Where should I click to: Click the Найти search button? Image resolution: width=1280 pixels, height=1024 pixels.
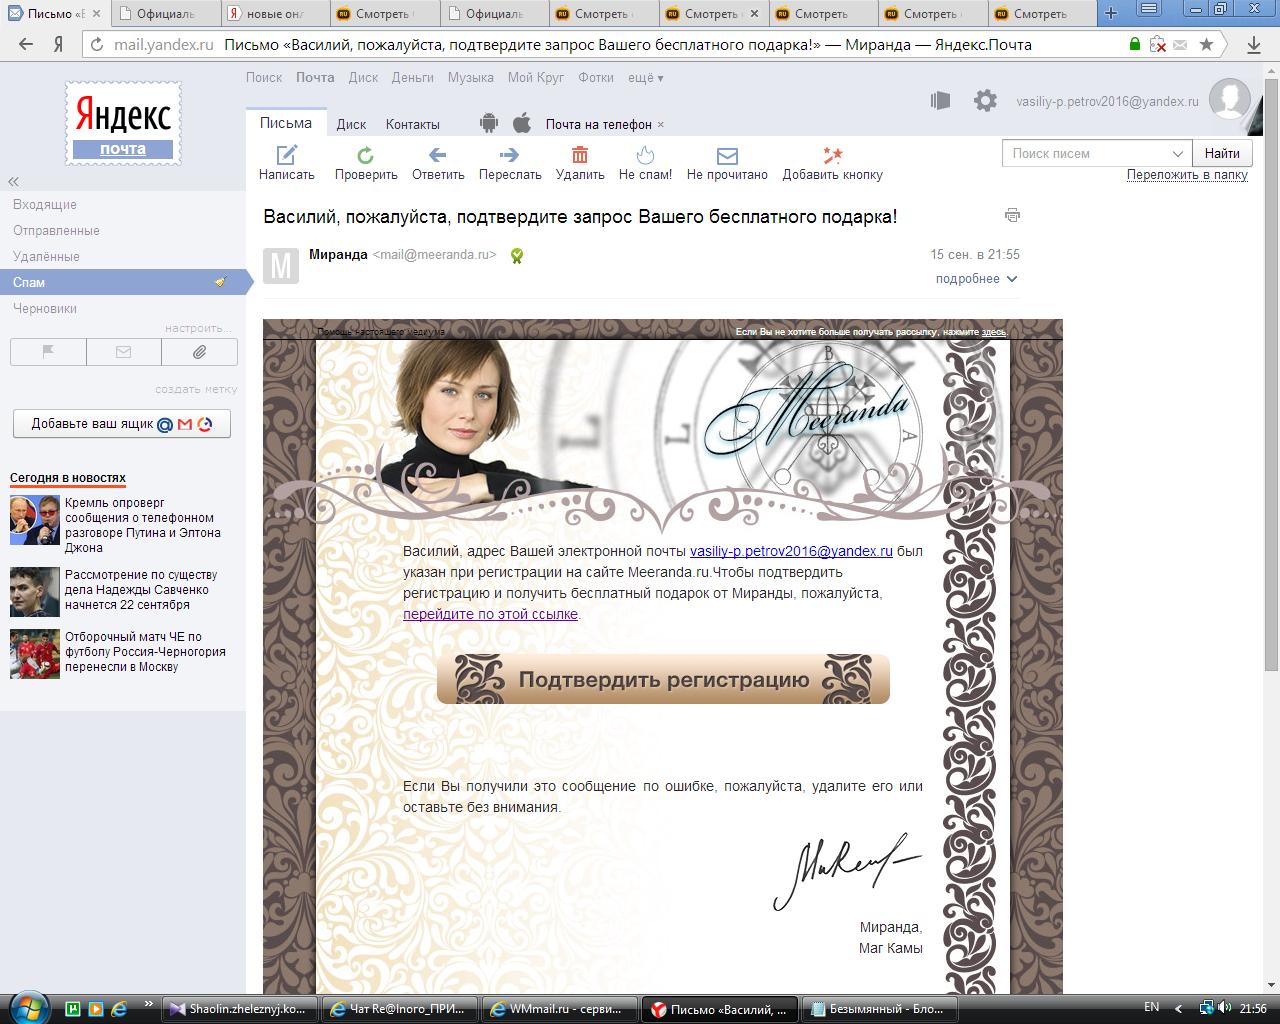(1222, 153)
